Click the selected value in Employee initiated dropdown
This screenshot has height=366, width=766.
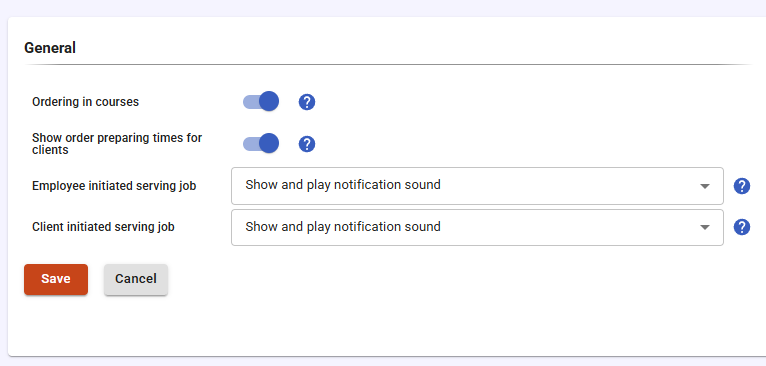coord(343,185)
